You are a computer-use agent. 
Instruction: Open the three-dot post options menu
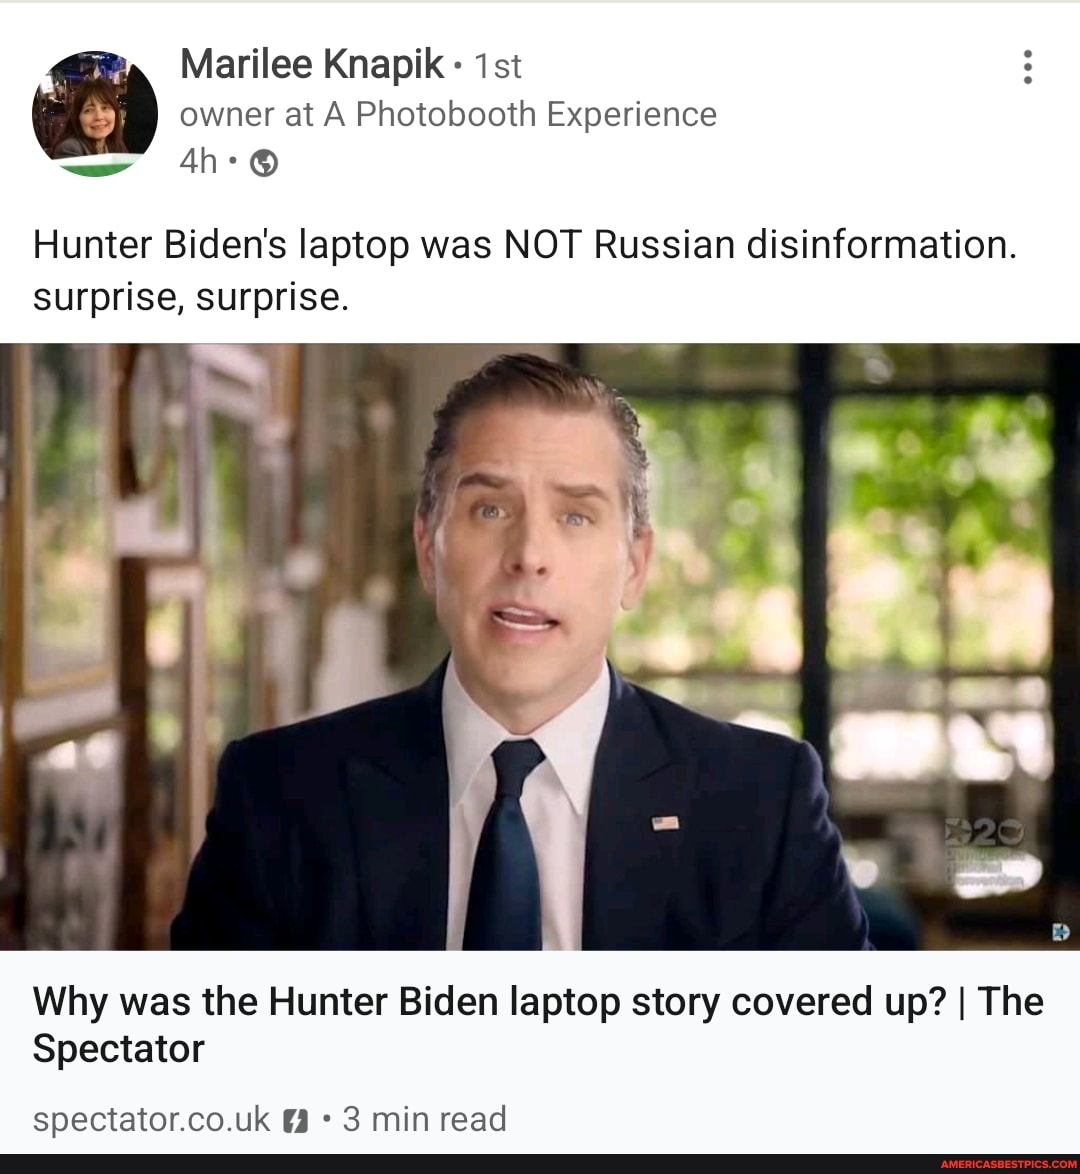click(x=1028, y=67)
